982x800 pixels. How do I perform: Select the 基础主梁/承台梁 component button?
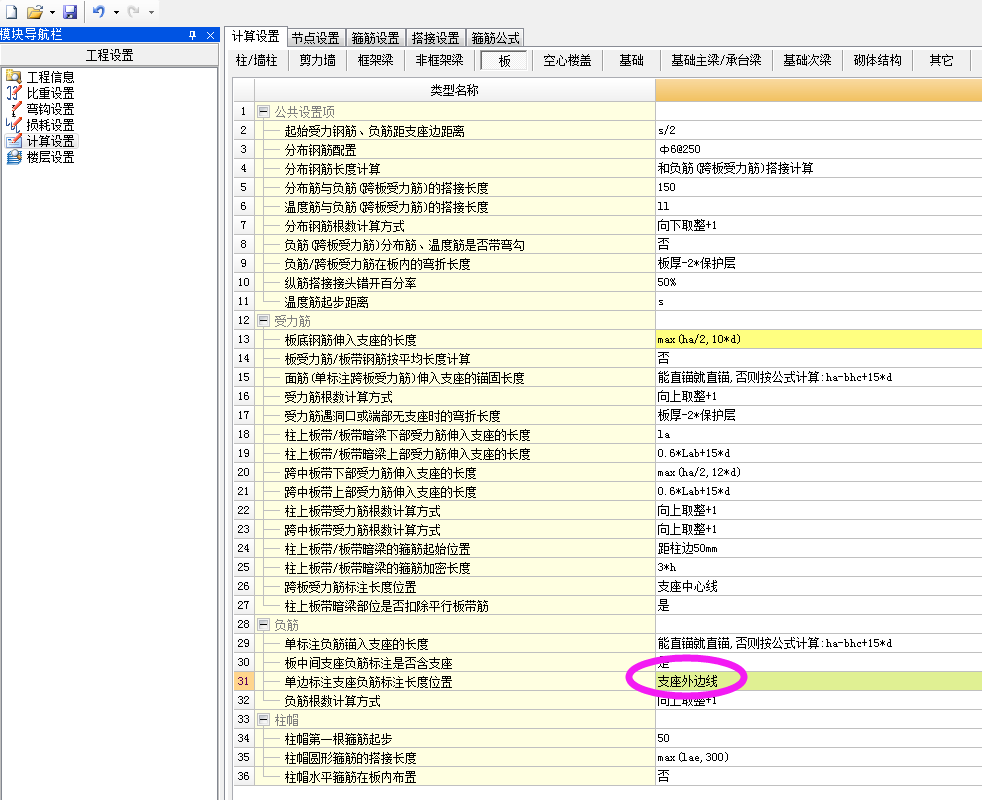(x=716, y=60)
